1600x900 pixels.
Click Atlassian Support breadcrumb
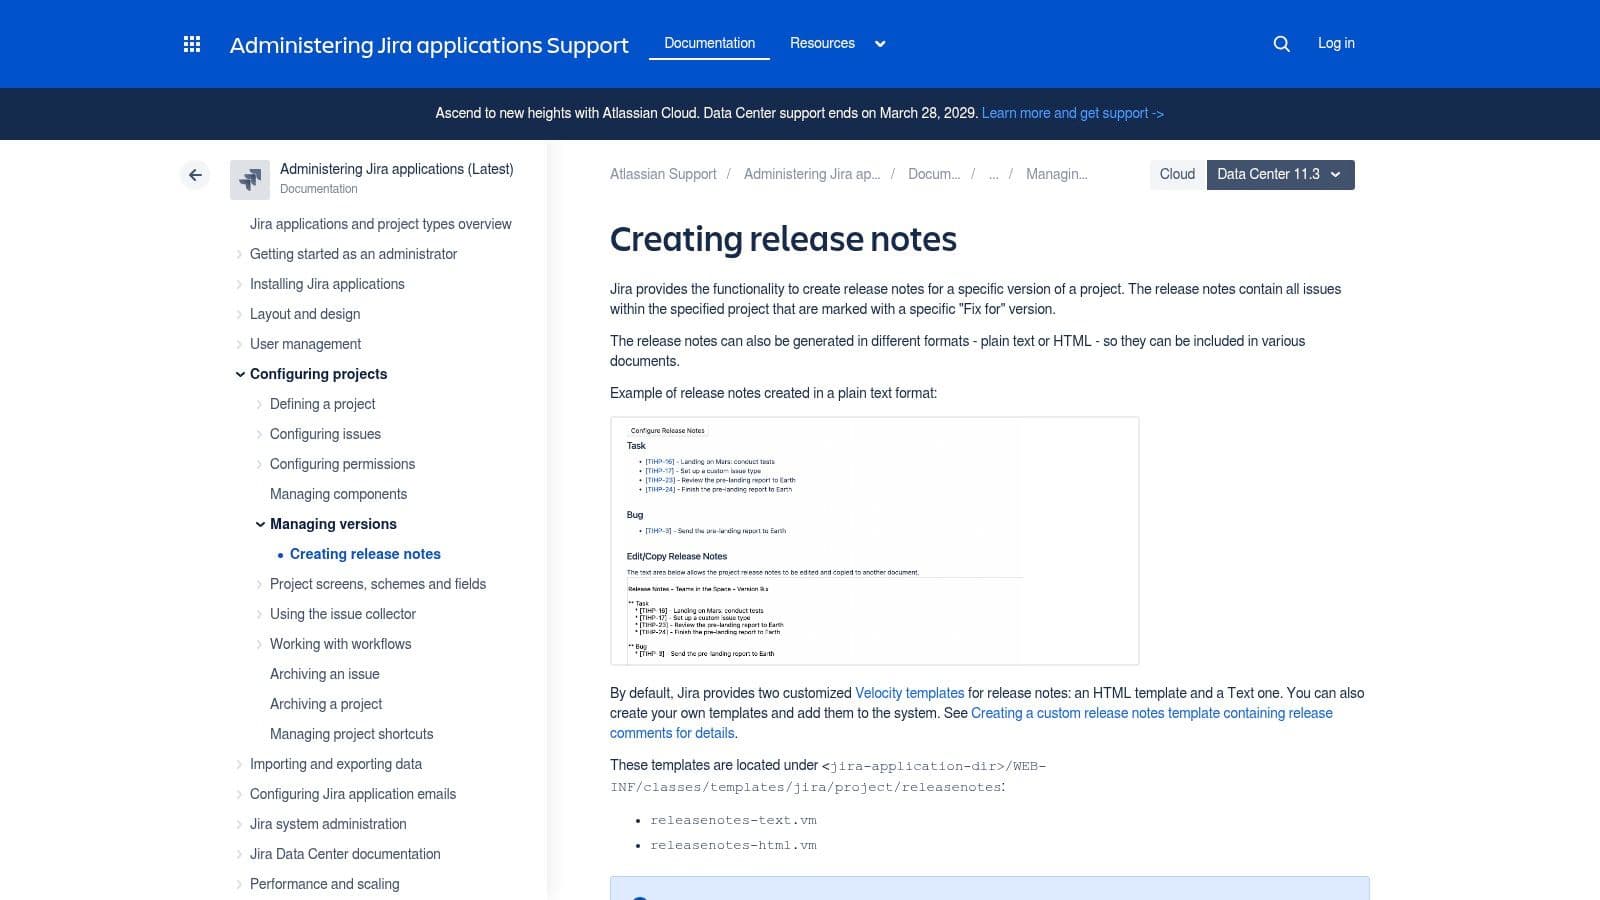point(663,174)
